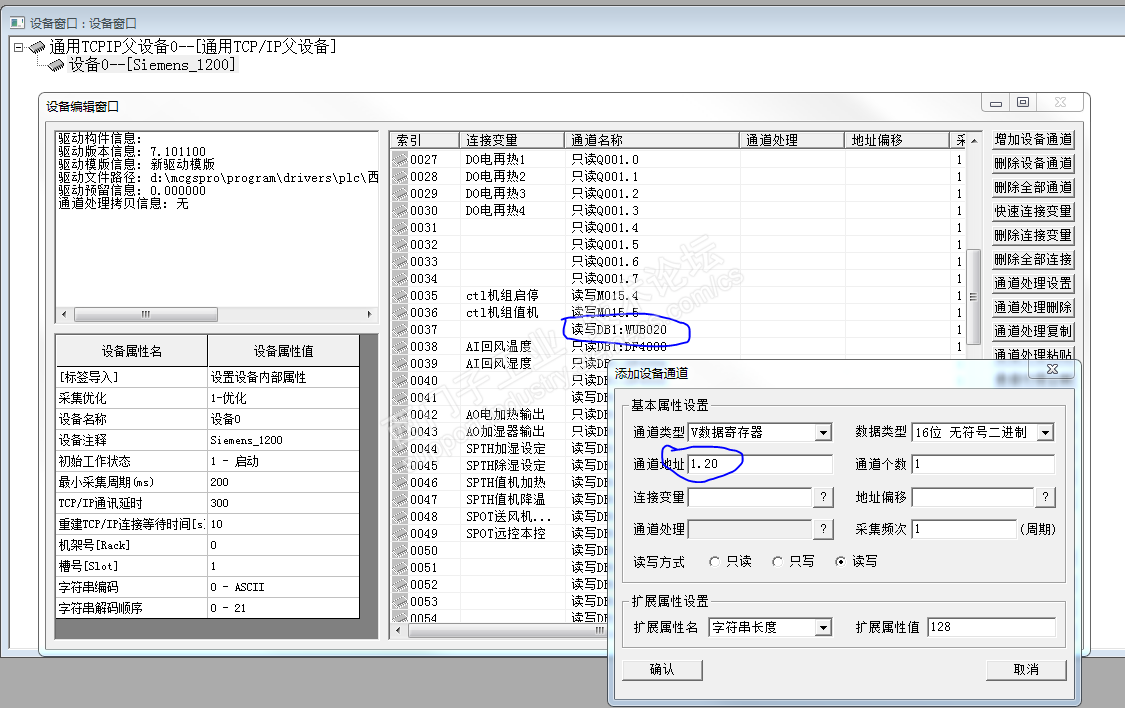This screenshot has height=708, width=1125.
Task: Select the 读写 read-write radio option
Action: [840, 562]
